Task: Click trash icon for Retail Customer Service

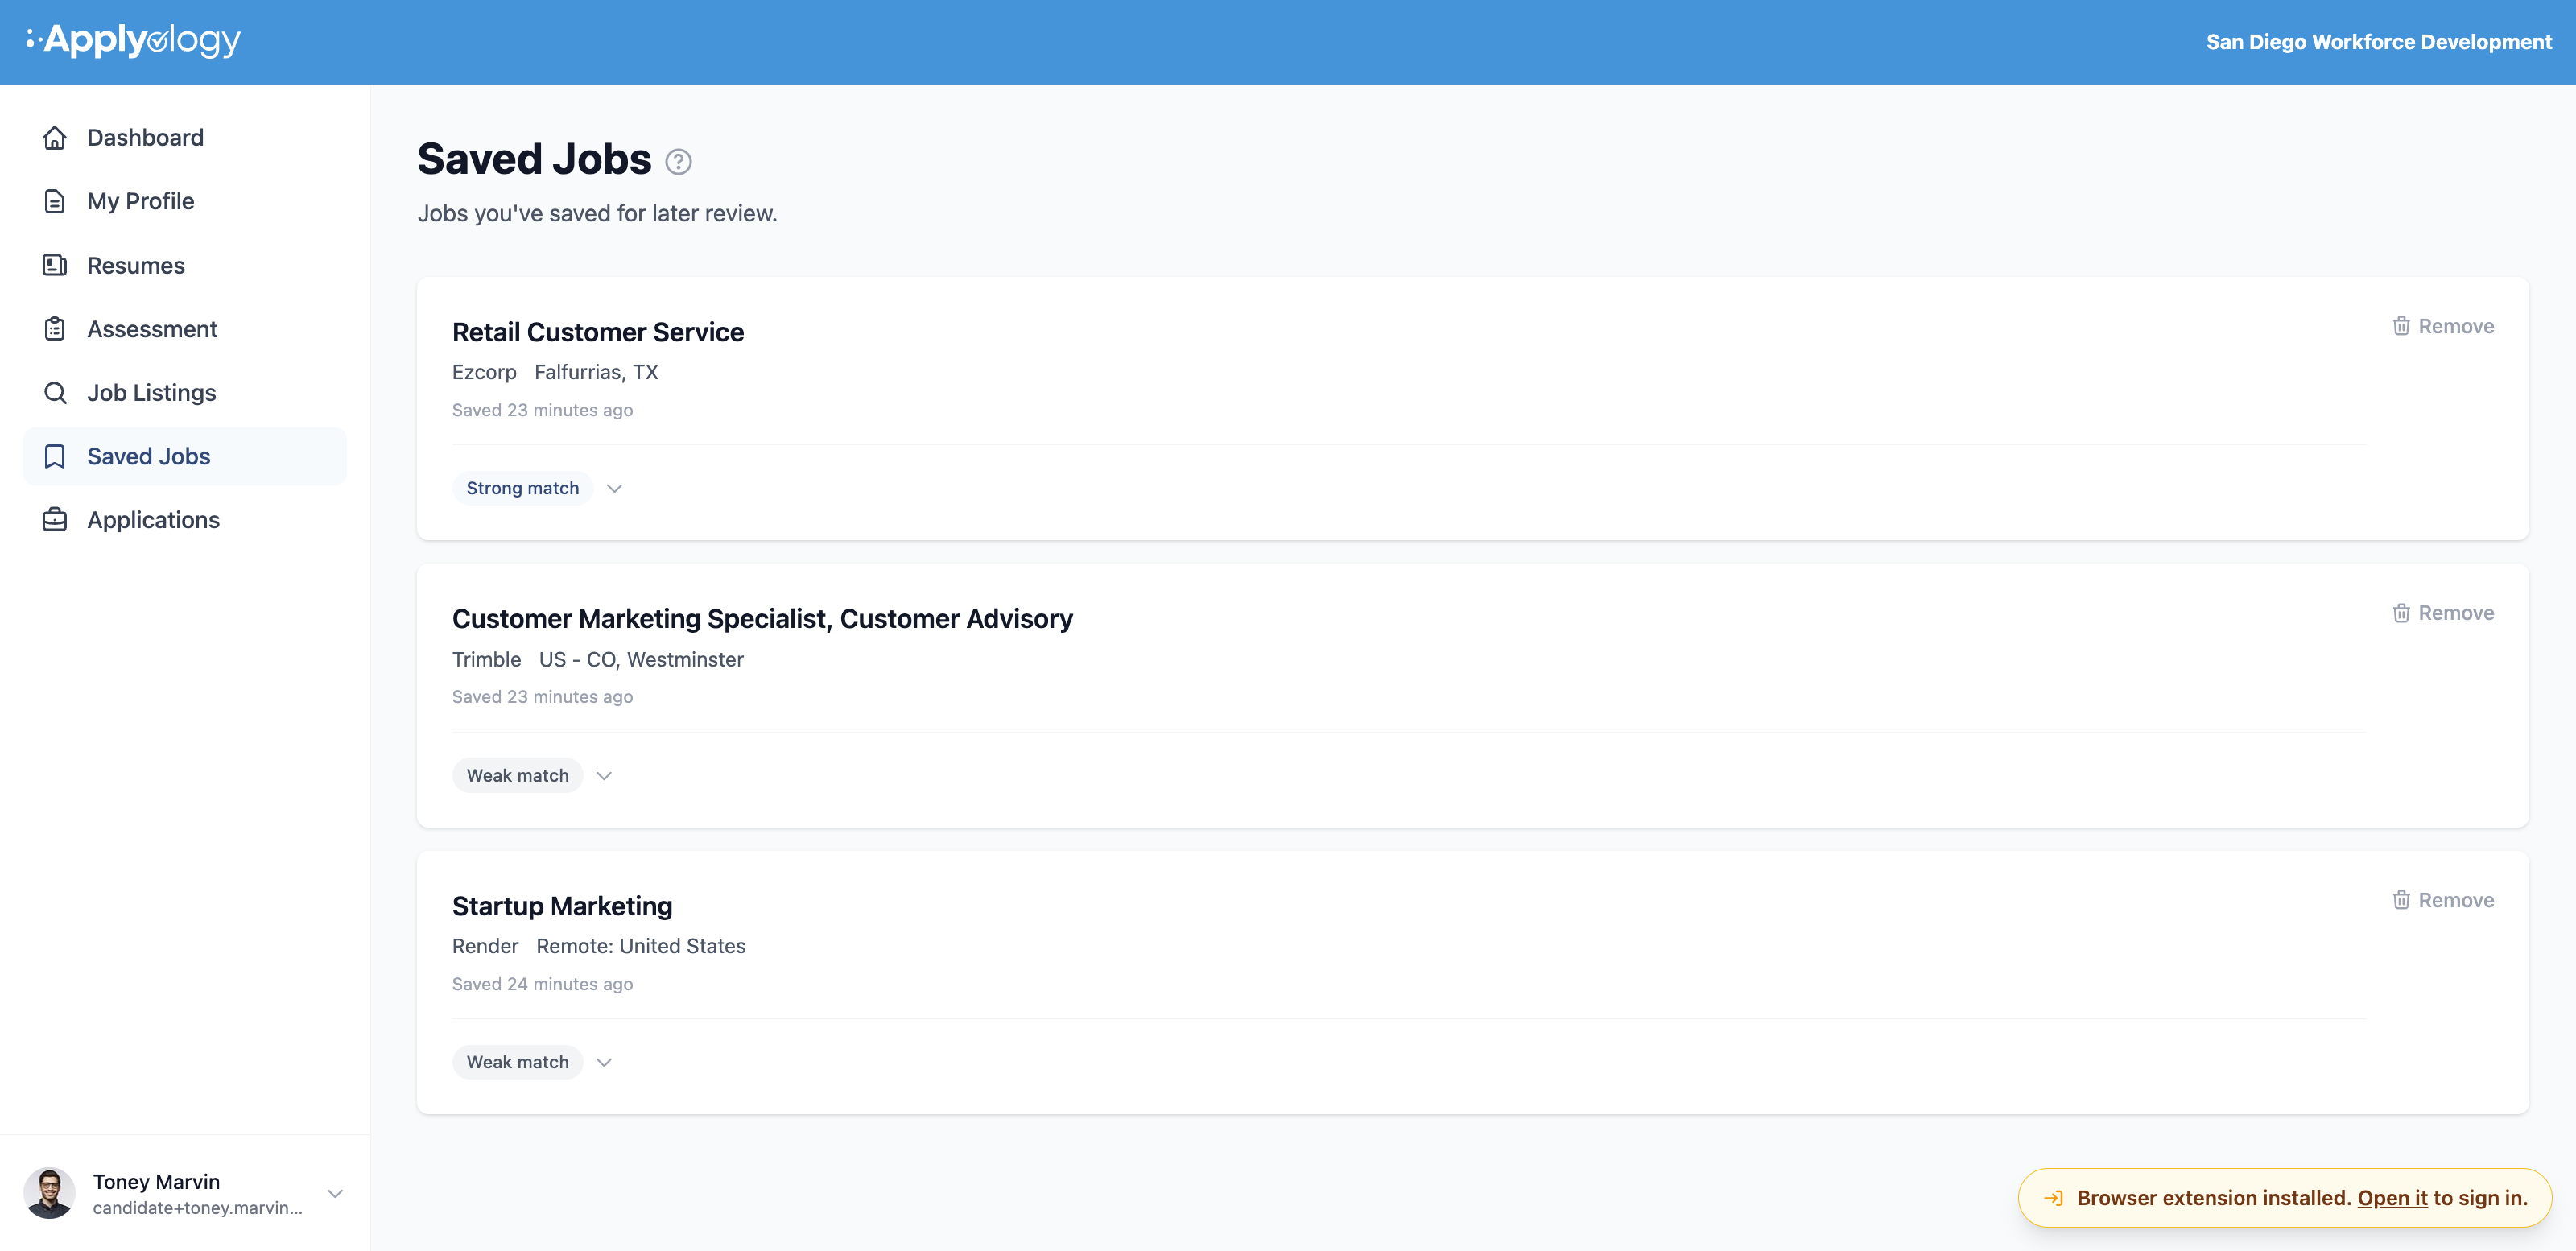Action: [x=2401, y=326]
